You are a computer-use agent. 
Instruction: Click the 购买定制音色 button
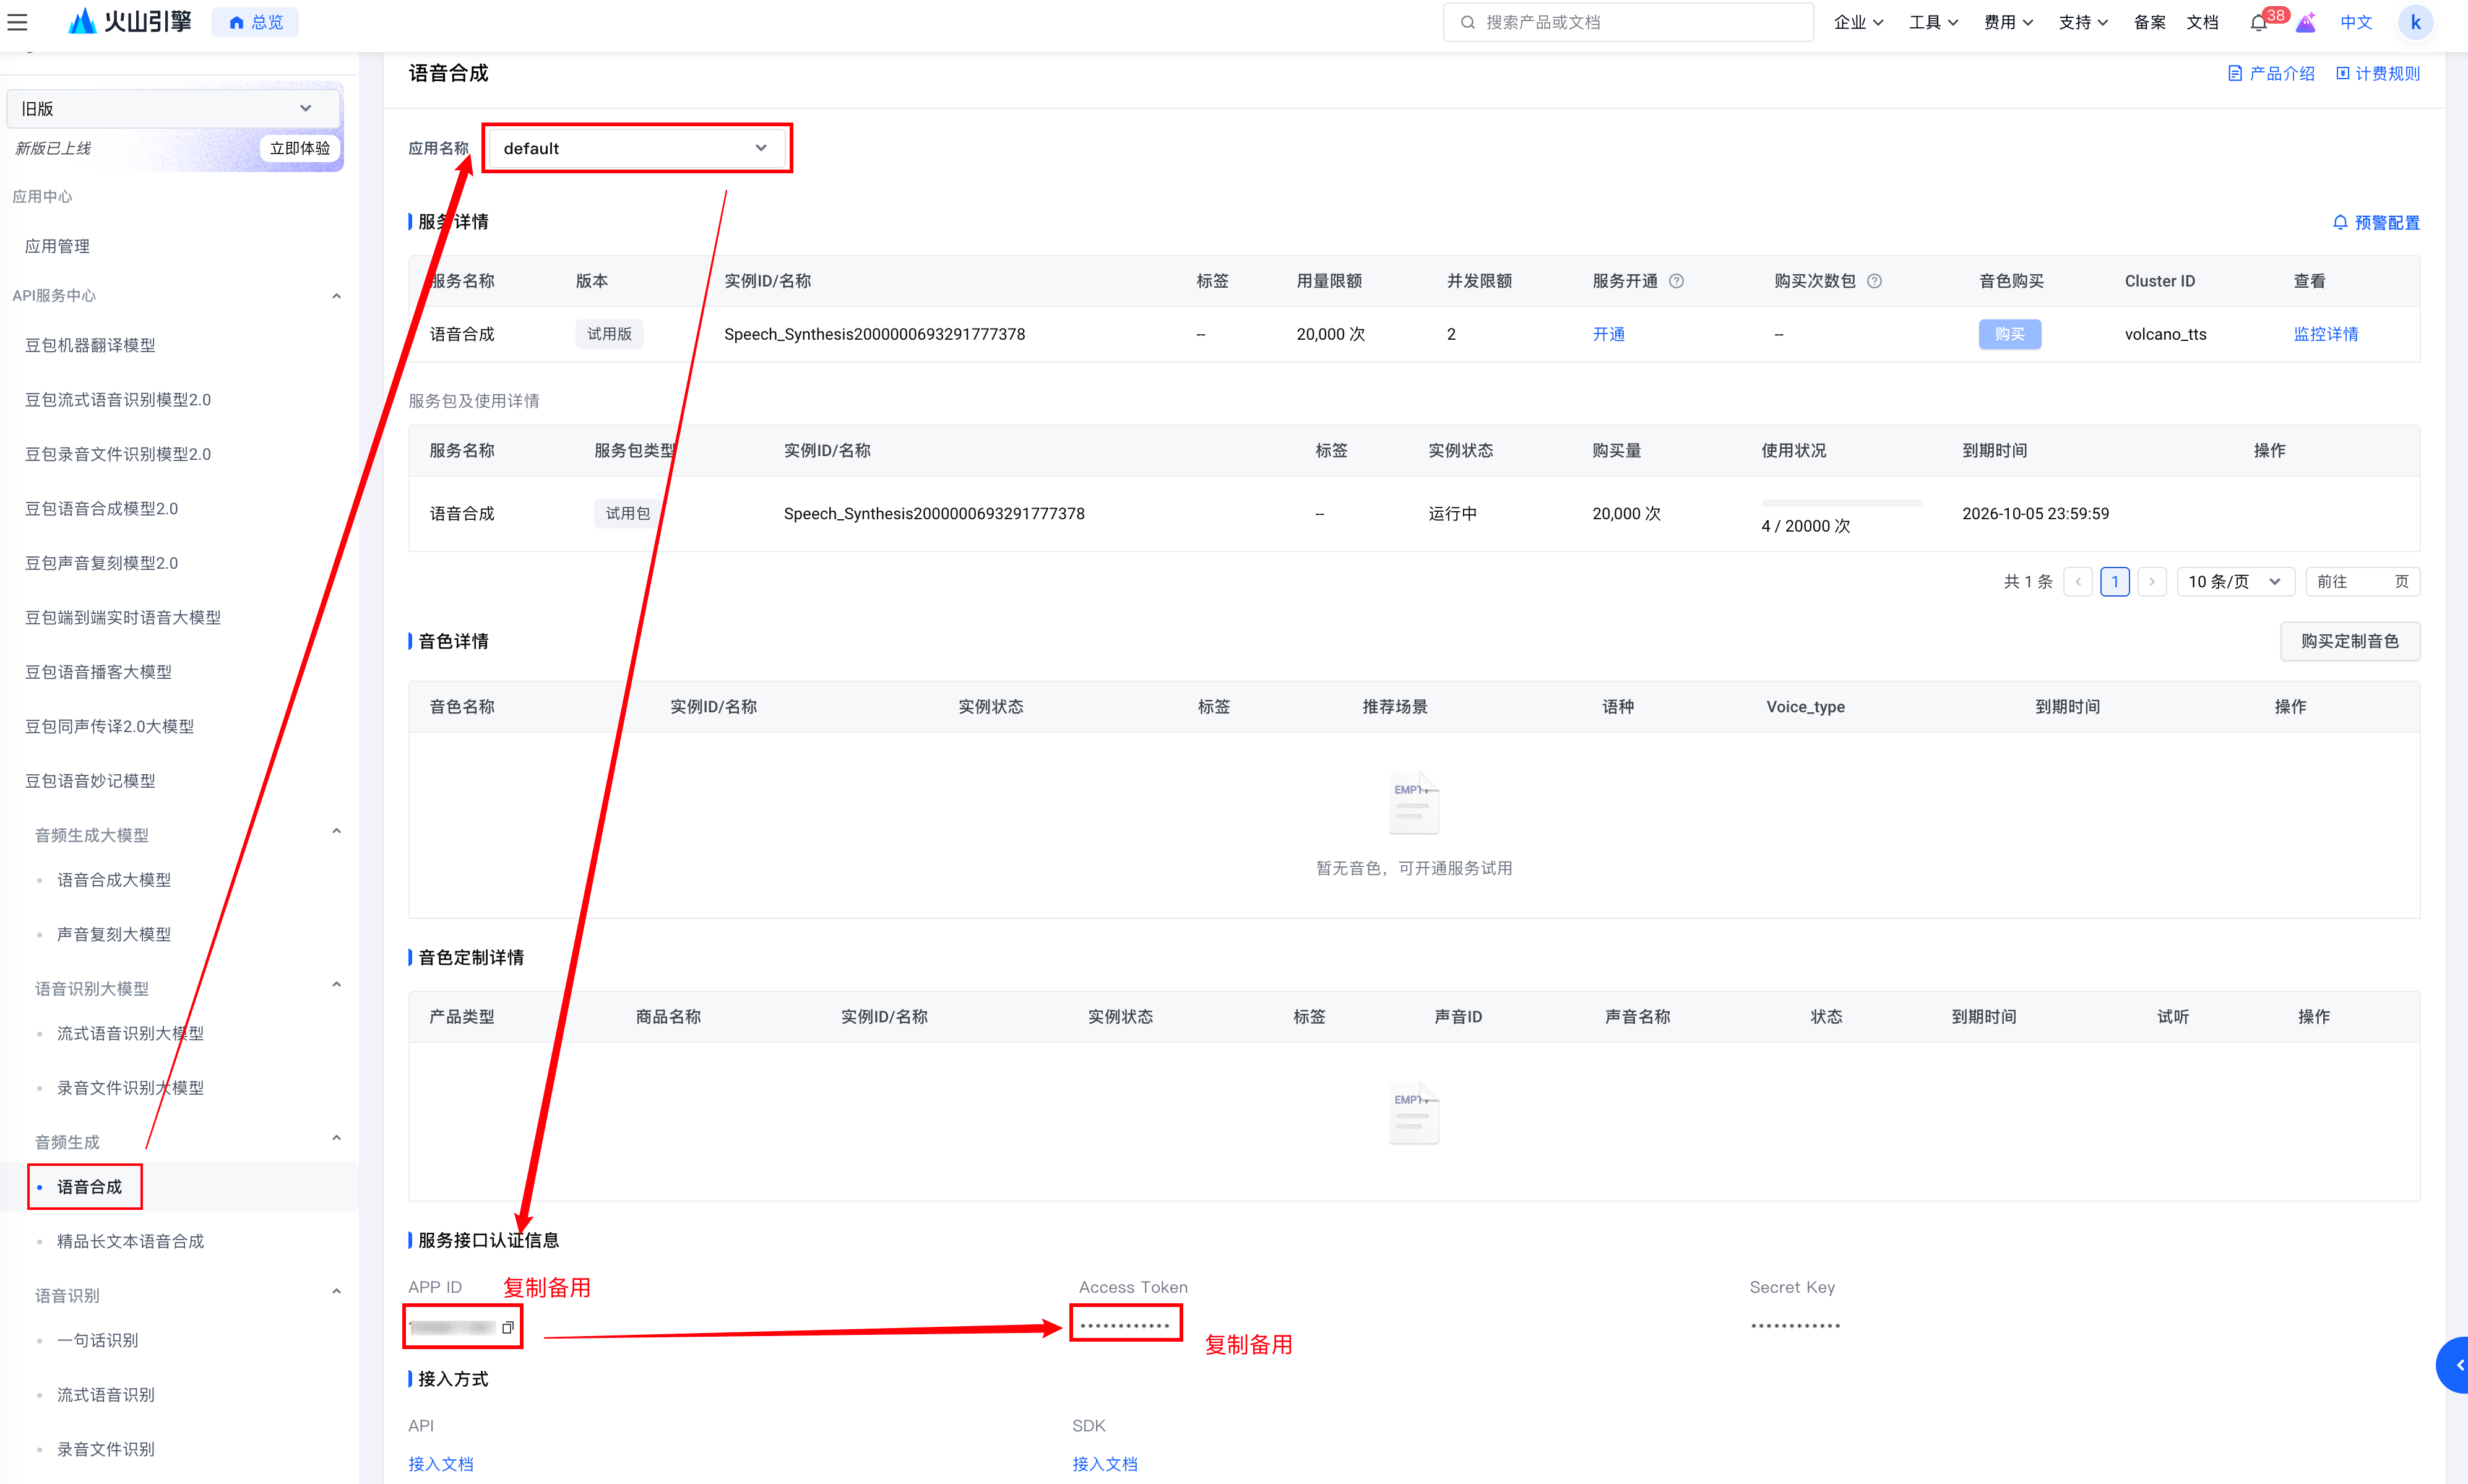(2349, 641)
